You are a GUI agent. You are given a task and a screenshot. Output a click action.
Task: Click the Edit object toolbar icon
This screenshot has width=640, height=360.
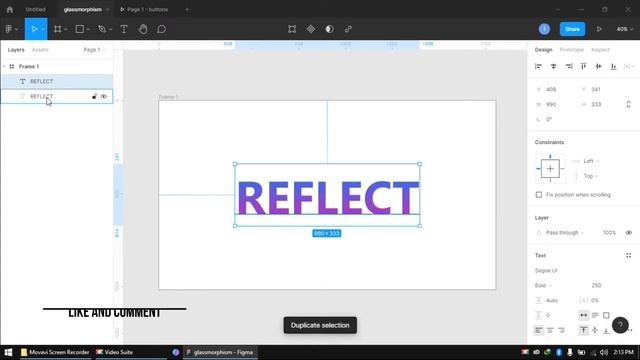(x=292, y=29)
